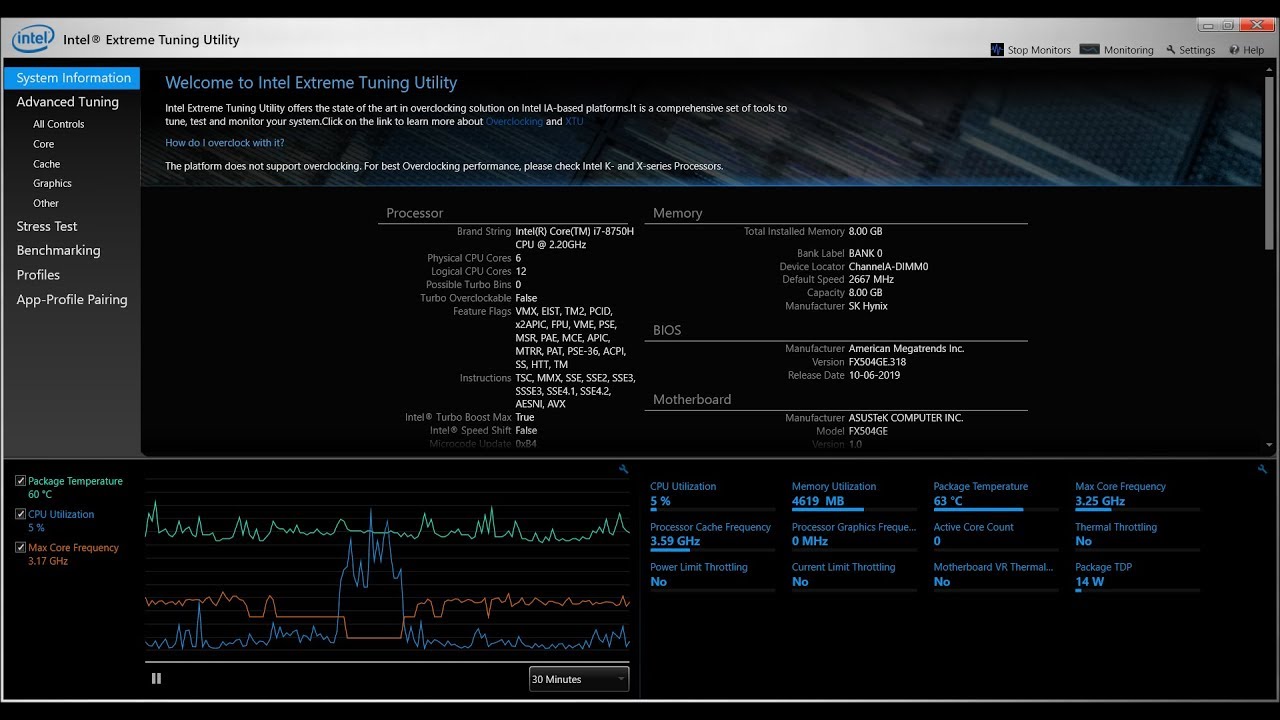The image size is (1280, 720).
Task: Click Package TDP 14 W tile
Action: coord(1137,575)
